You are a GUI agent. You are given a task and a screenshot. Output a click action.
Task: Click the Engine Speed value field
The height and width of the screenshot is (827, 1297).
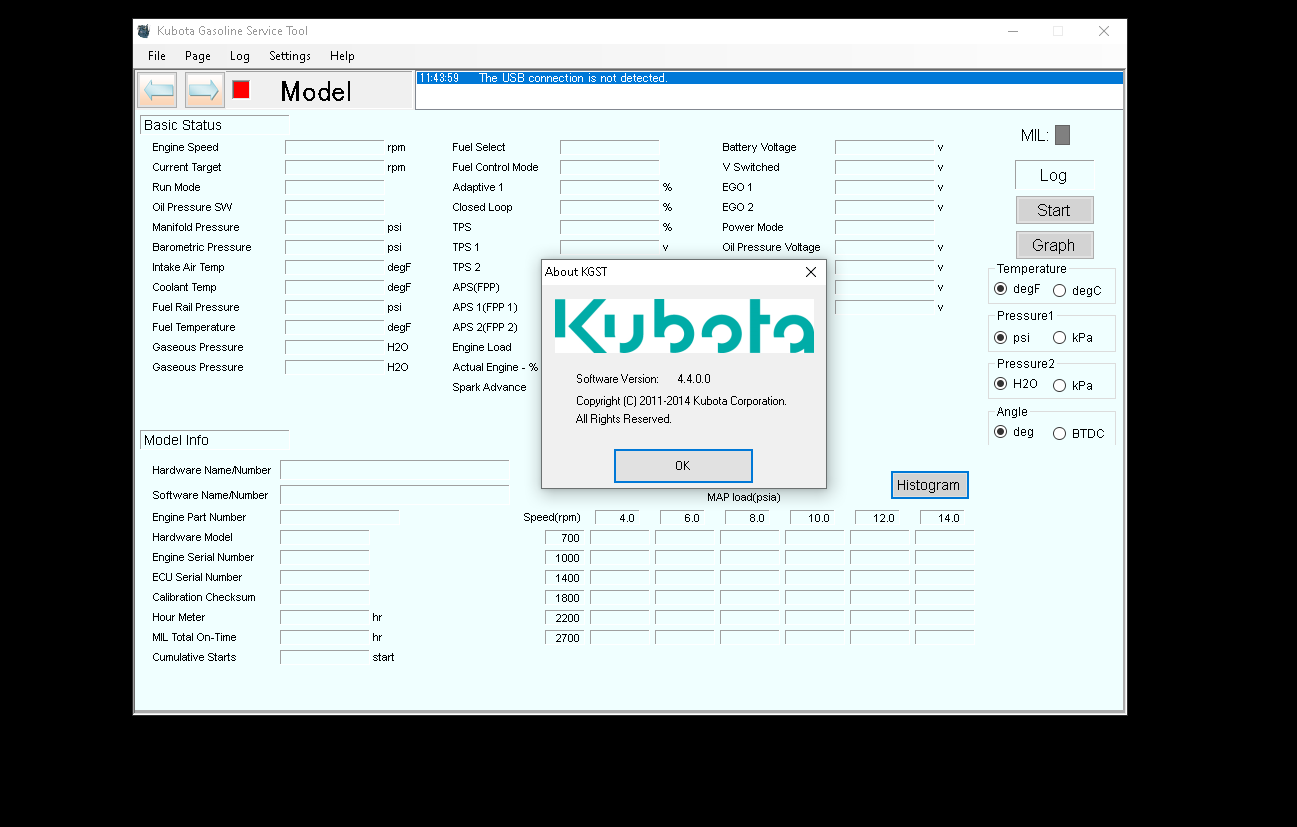(334, 147)
